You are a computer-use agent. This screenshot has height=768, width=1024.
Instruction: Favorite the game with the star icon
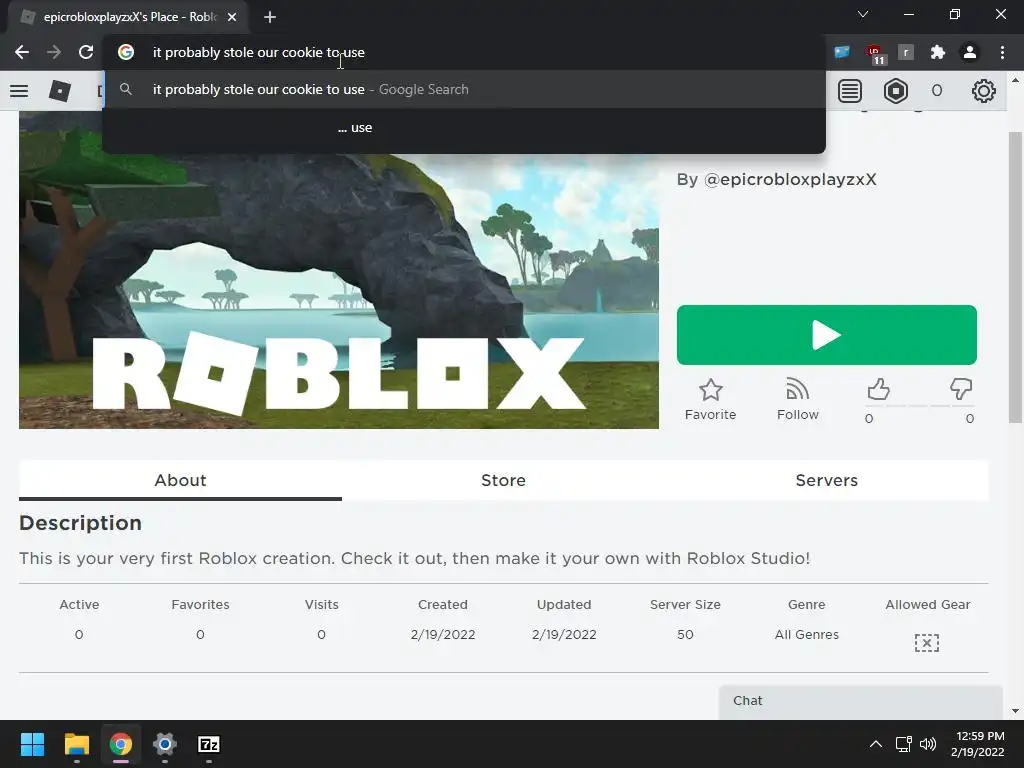tap(711, 400)
